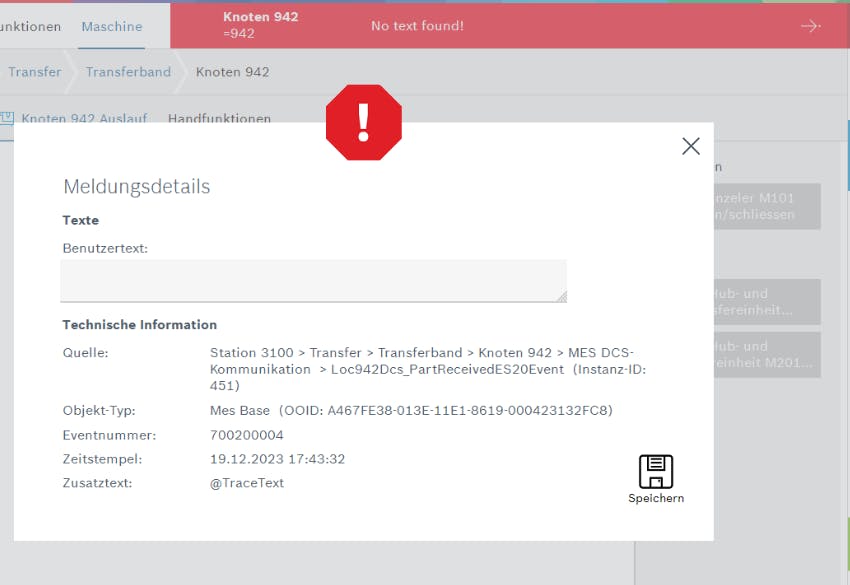Close the Meldungsdetails dialog with the X
This screenshot has height=585, width=850.
tap(690, 146)
